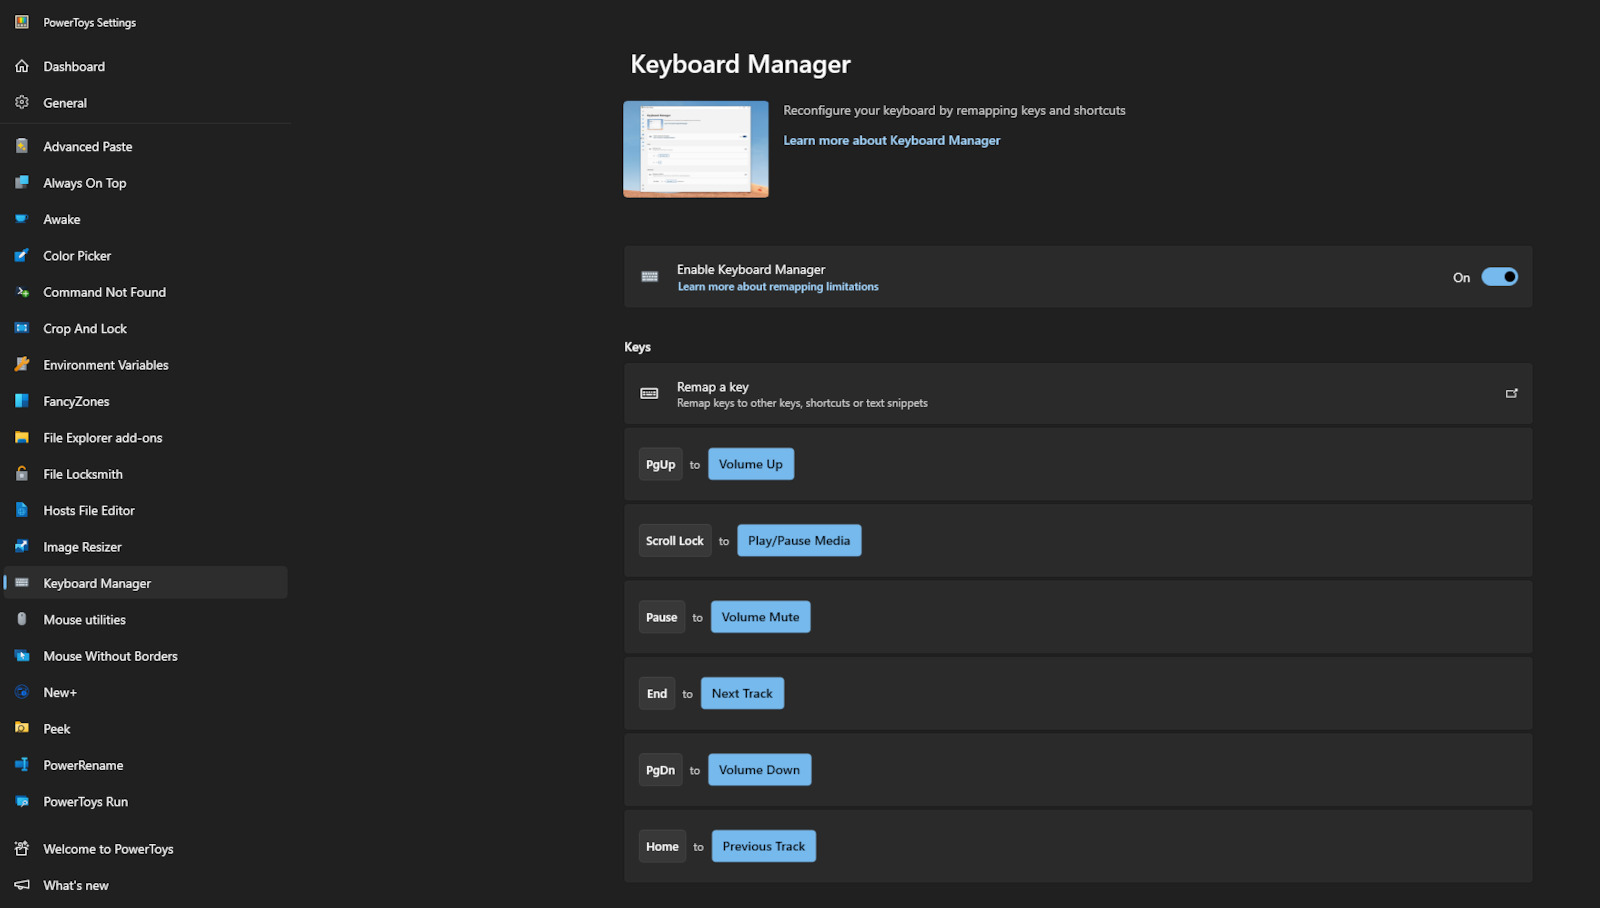
Task: Click the Mouse utilities icon
Action: pos(22,620)
